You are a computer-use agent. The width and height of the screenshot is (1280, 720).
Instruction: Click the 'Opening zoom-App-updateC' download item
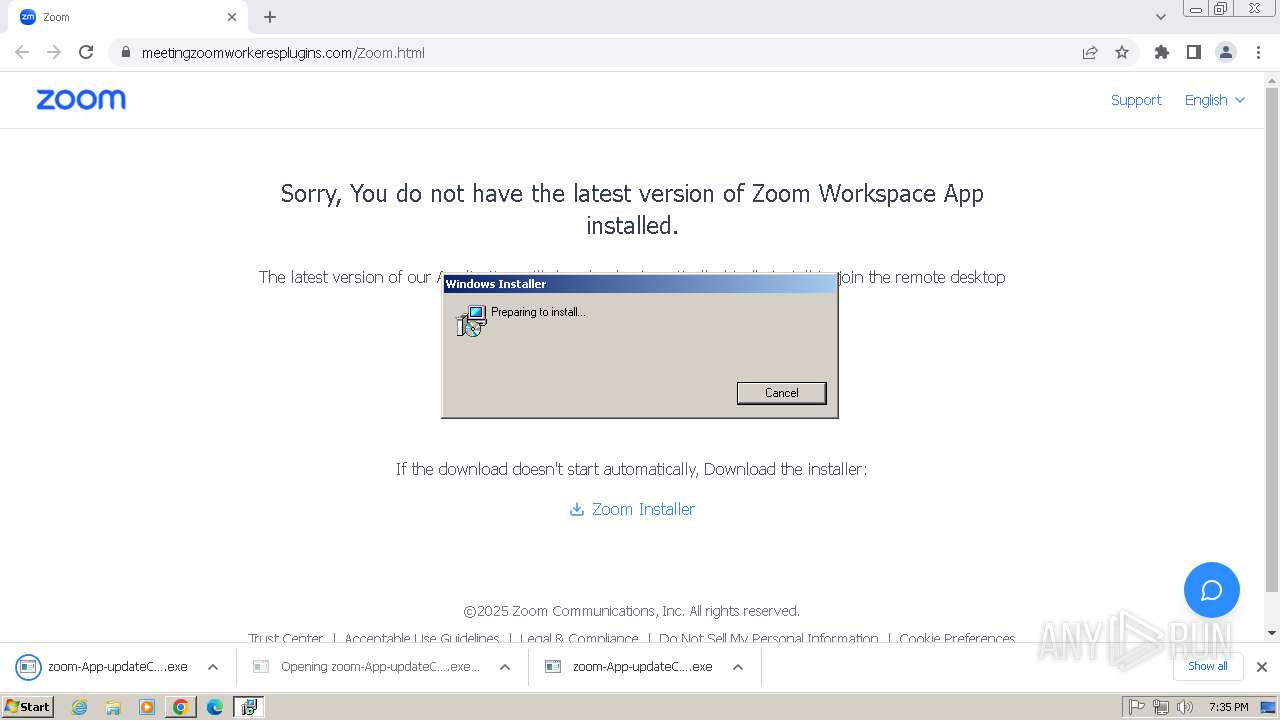coord(368,667)
